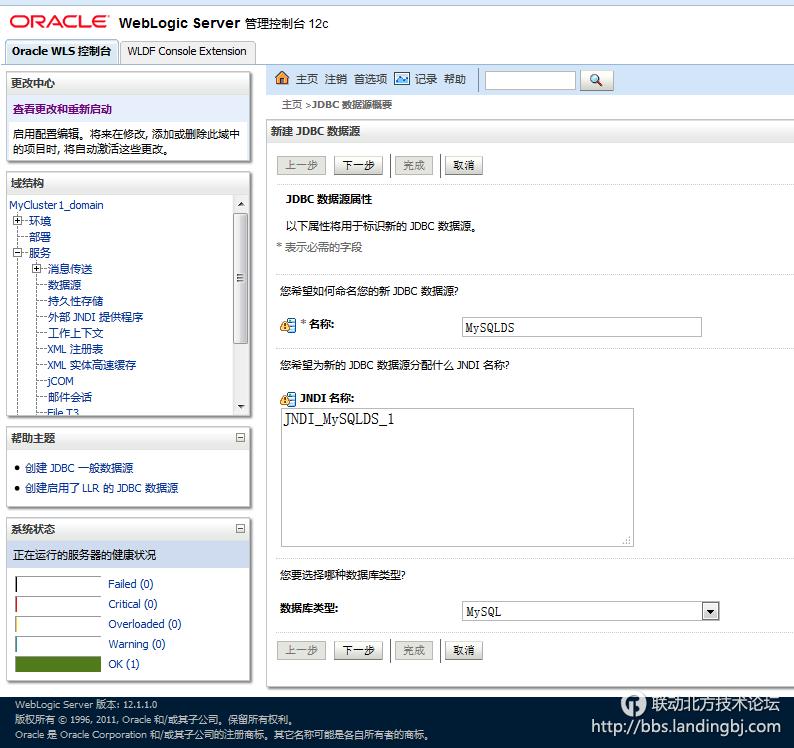Click the magnifier search button

596,80
